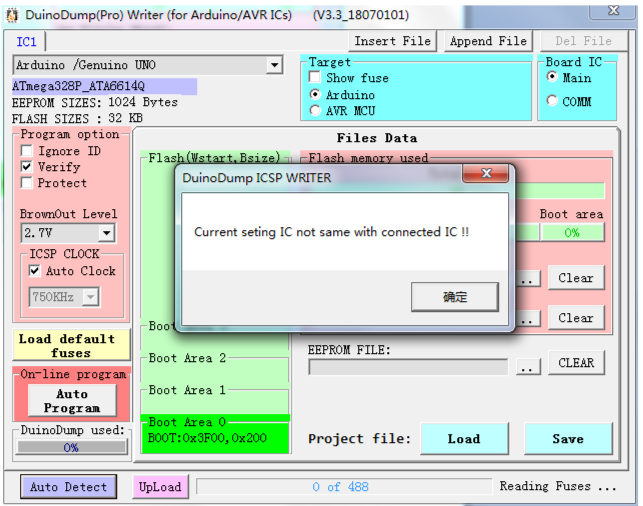This screenshot has width=643, height=506.
Task: Close the DuinoDump ICSP WRITER dialog
Action: click(x=486, y=173)
